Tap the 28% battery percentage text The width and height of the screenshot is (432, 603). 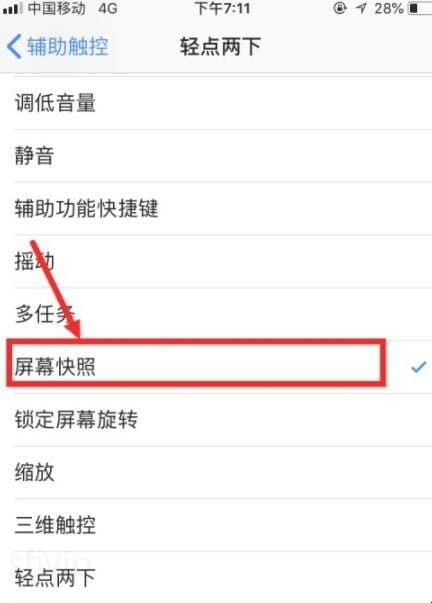tap(389, 8)
